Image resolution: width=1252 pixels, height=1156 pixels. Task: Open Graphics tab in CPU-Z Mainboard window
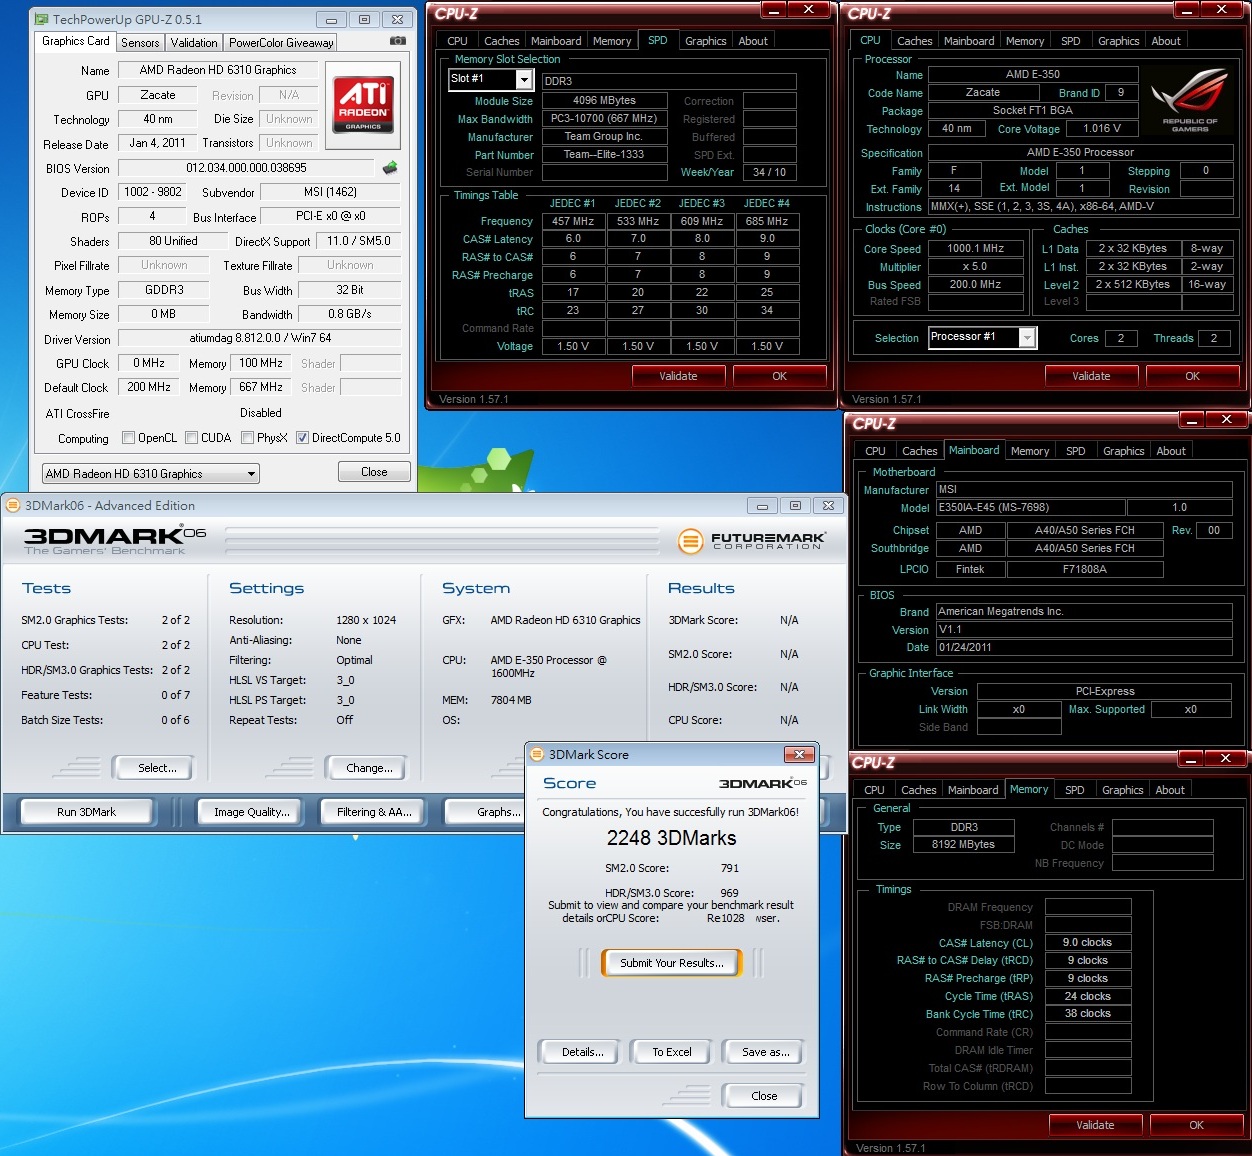pyautogui.click(x=1124, y=451)
